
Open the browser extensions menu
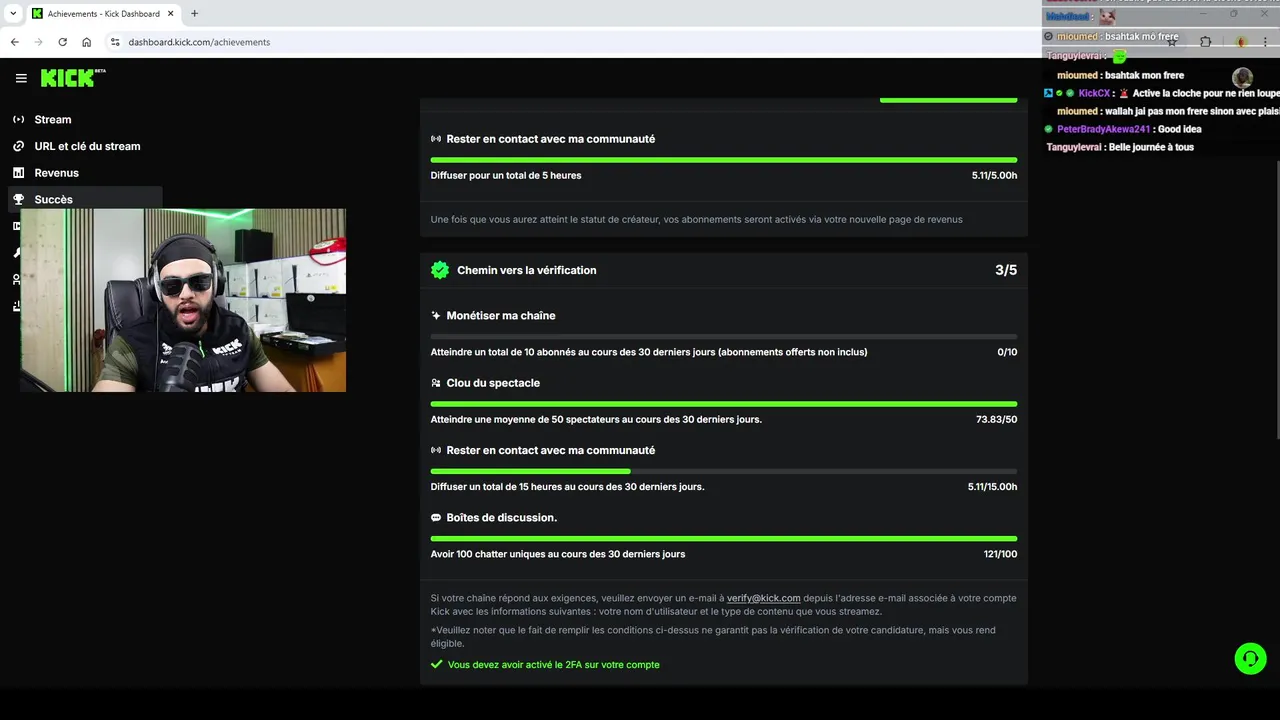(x=1205, y=42)
